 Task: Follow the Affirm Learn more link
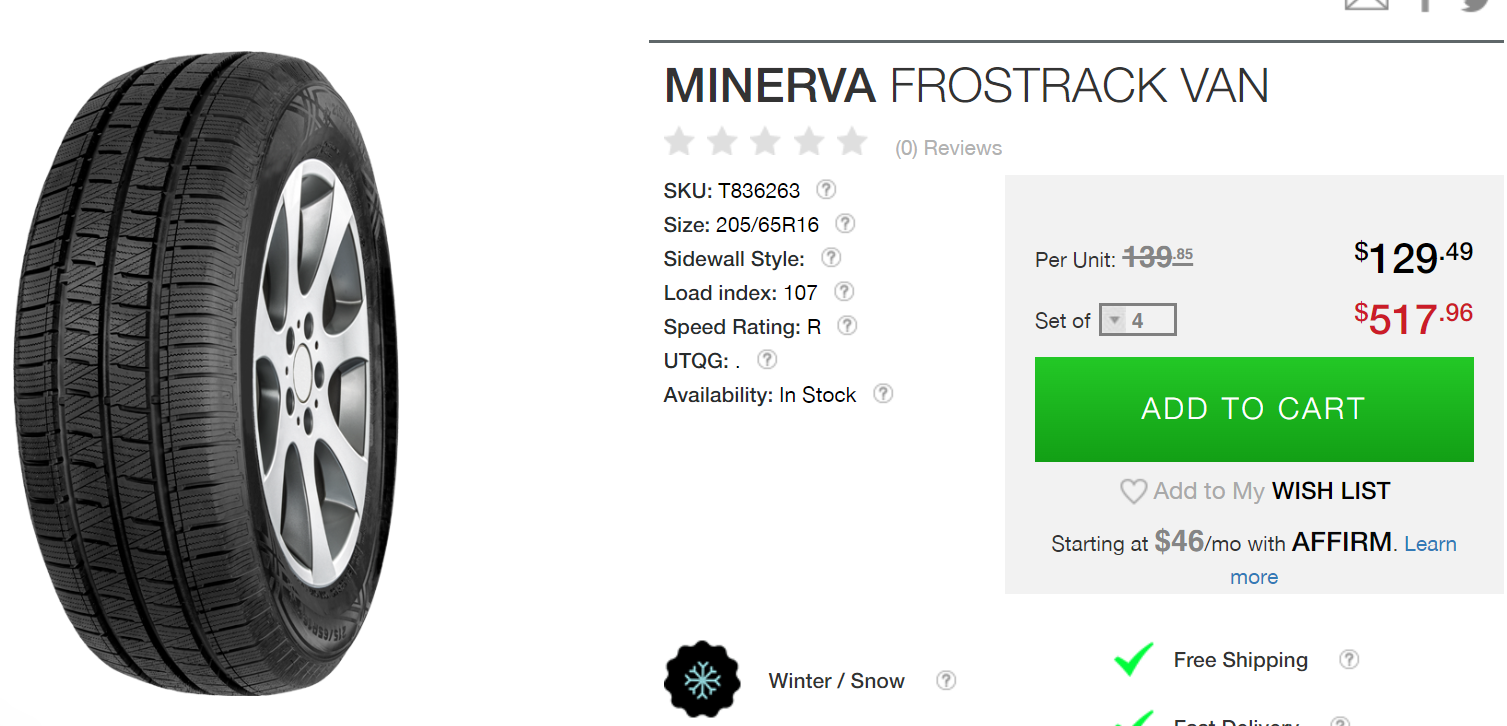tap(1429, 544)
